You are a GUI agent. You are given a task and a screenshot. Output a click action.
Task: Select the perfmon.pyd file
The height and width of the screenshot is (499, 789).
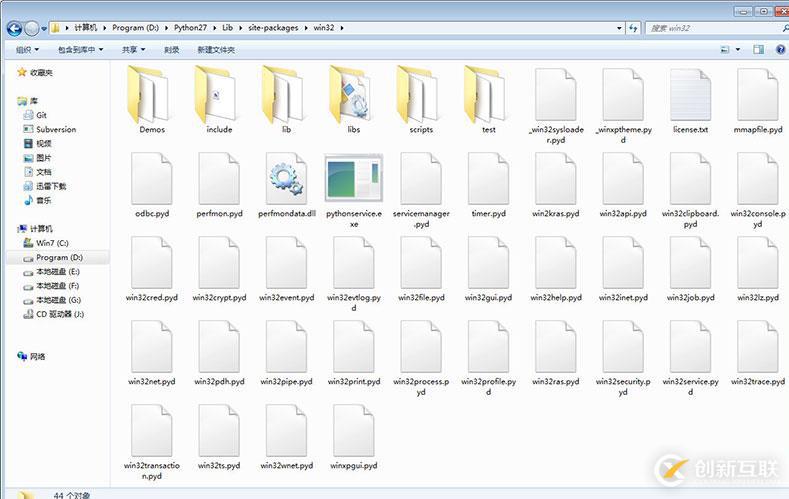tap(219, 185)
